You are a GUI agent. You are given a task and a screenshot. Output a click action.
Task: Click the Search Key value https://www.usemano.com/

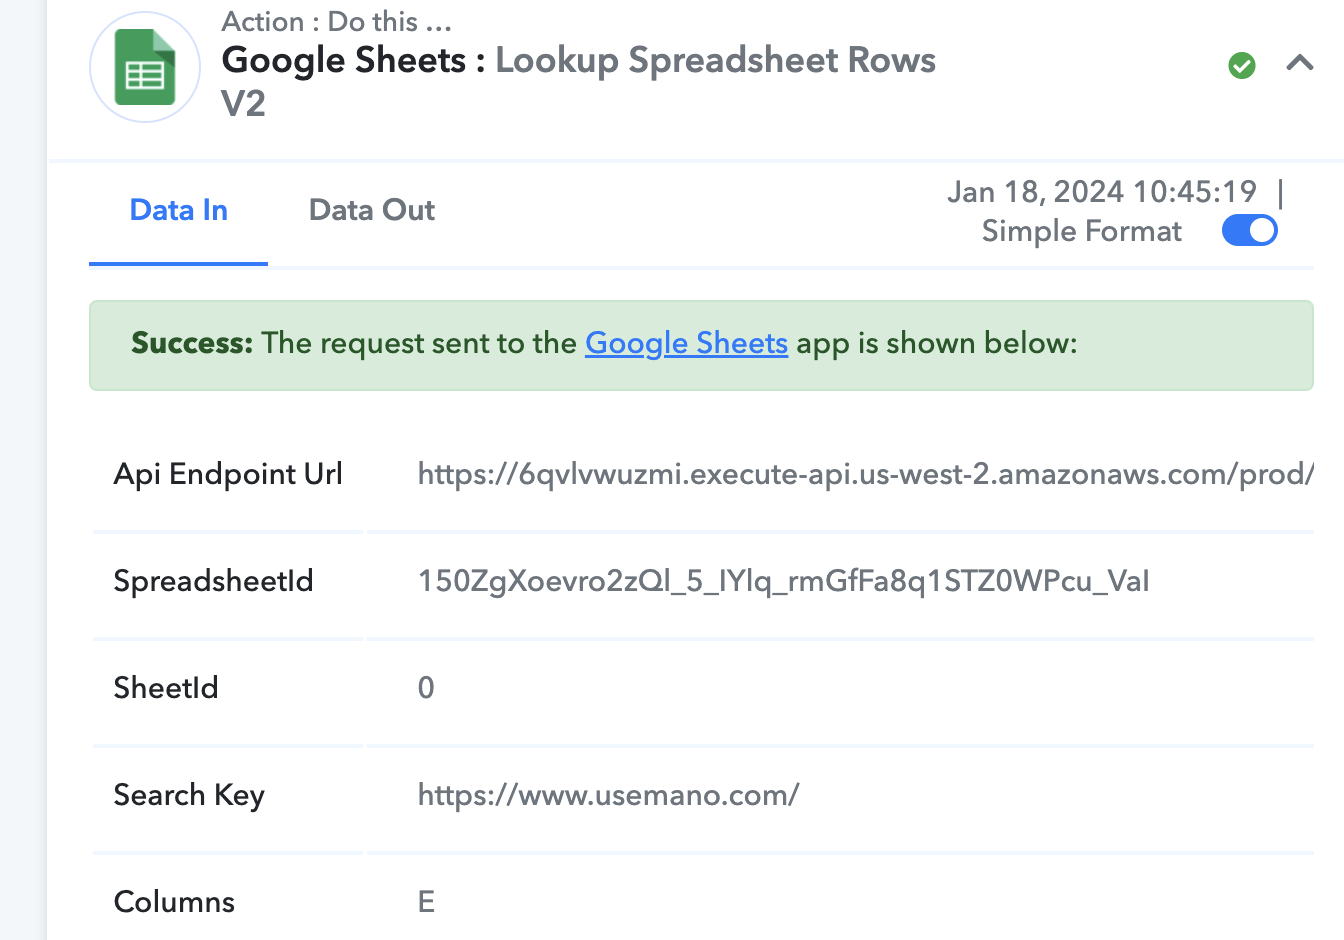point(608,795)
